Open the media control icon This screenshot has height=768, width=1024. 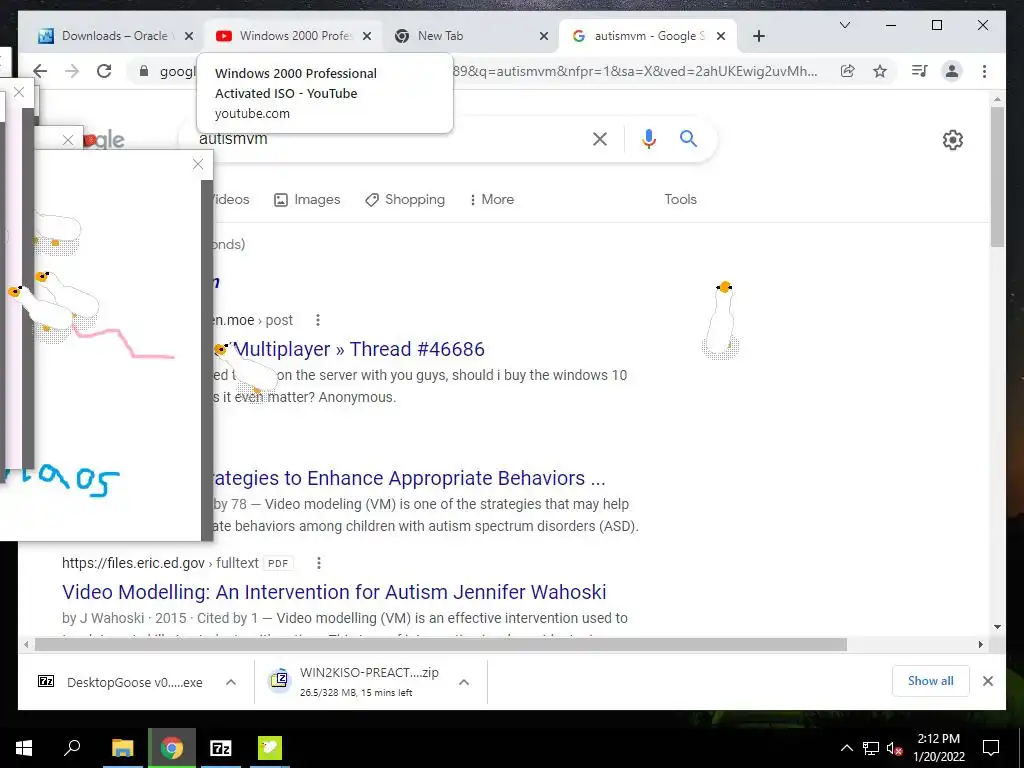(x=920, y=71)
